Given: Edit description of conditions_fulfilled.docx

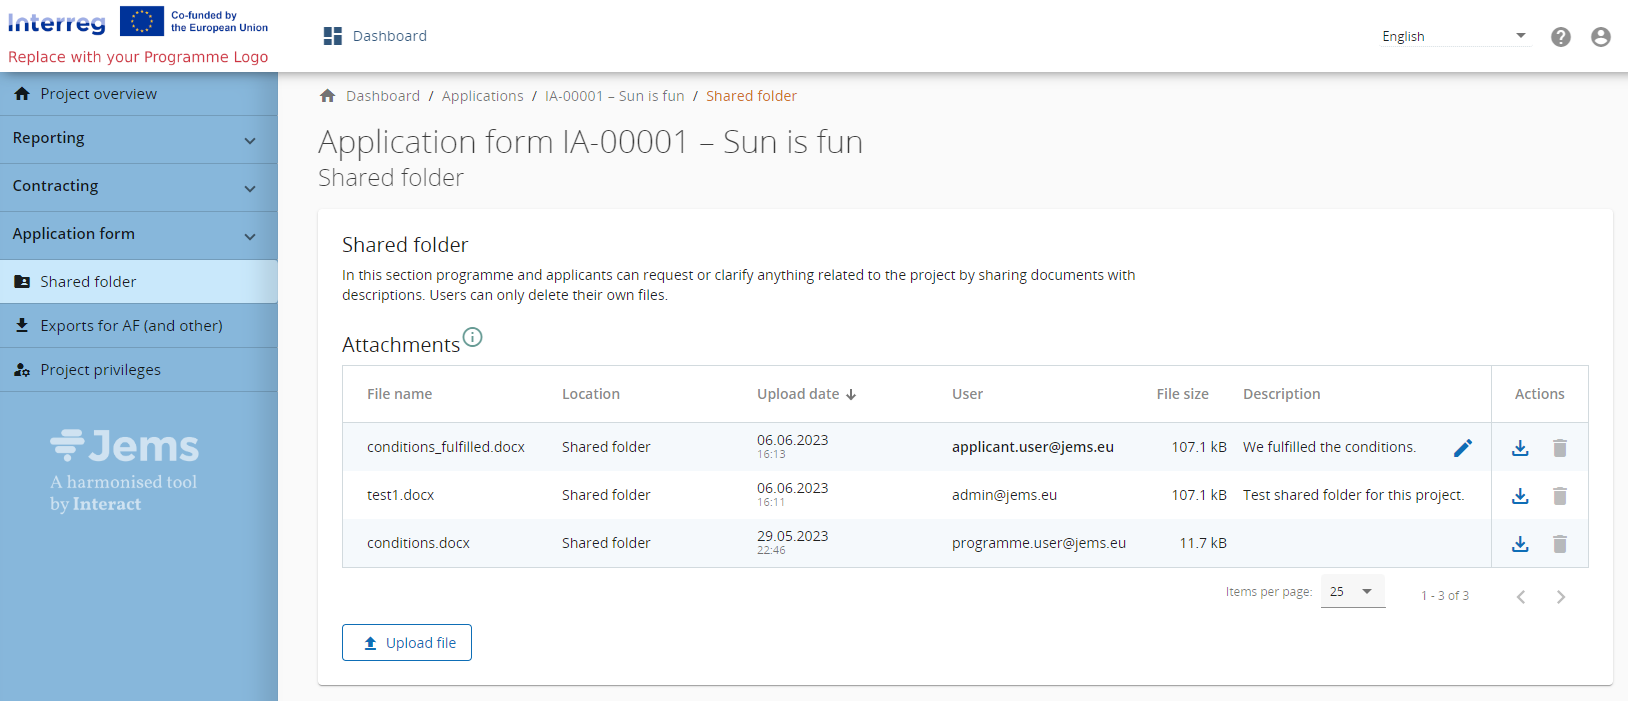Looking at the screenshot, I should tap(1462, 448).
